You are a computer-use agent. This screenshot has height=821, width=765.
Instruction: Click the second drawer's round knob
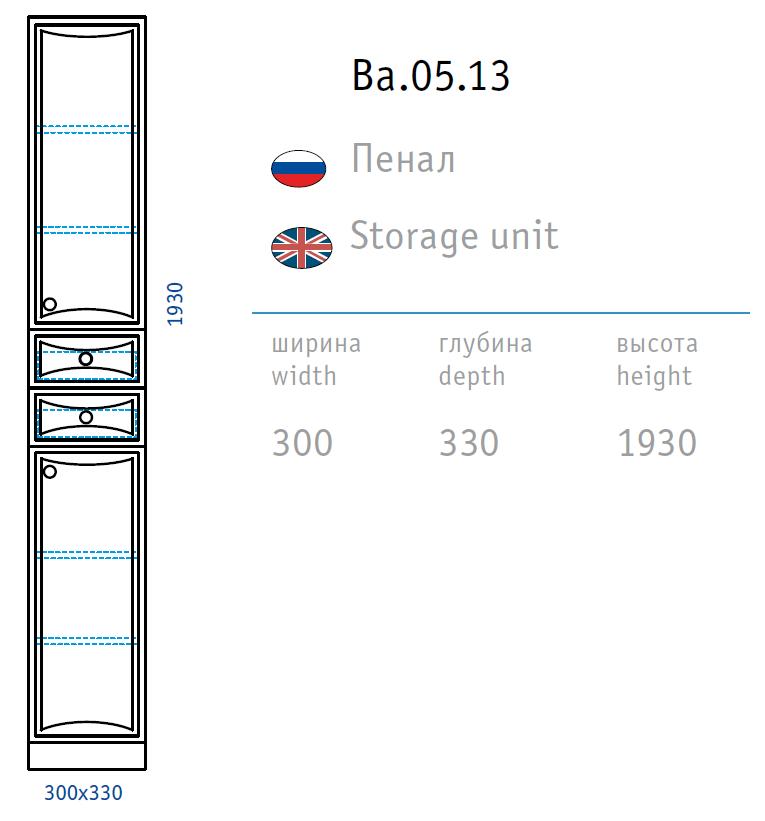click(x=86, y=416)
